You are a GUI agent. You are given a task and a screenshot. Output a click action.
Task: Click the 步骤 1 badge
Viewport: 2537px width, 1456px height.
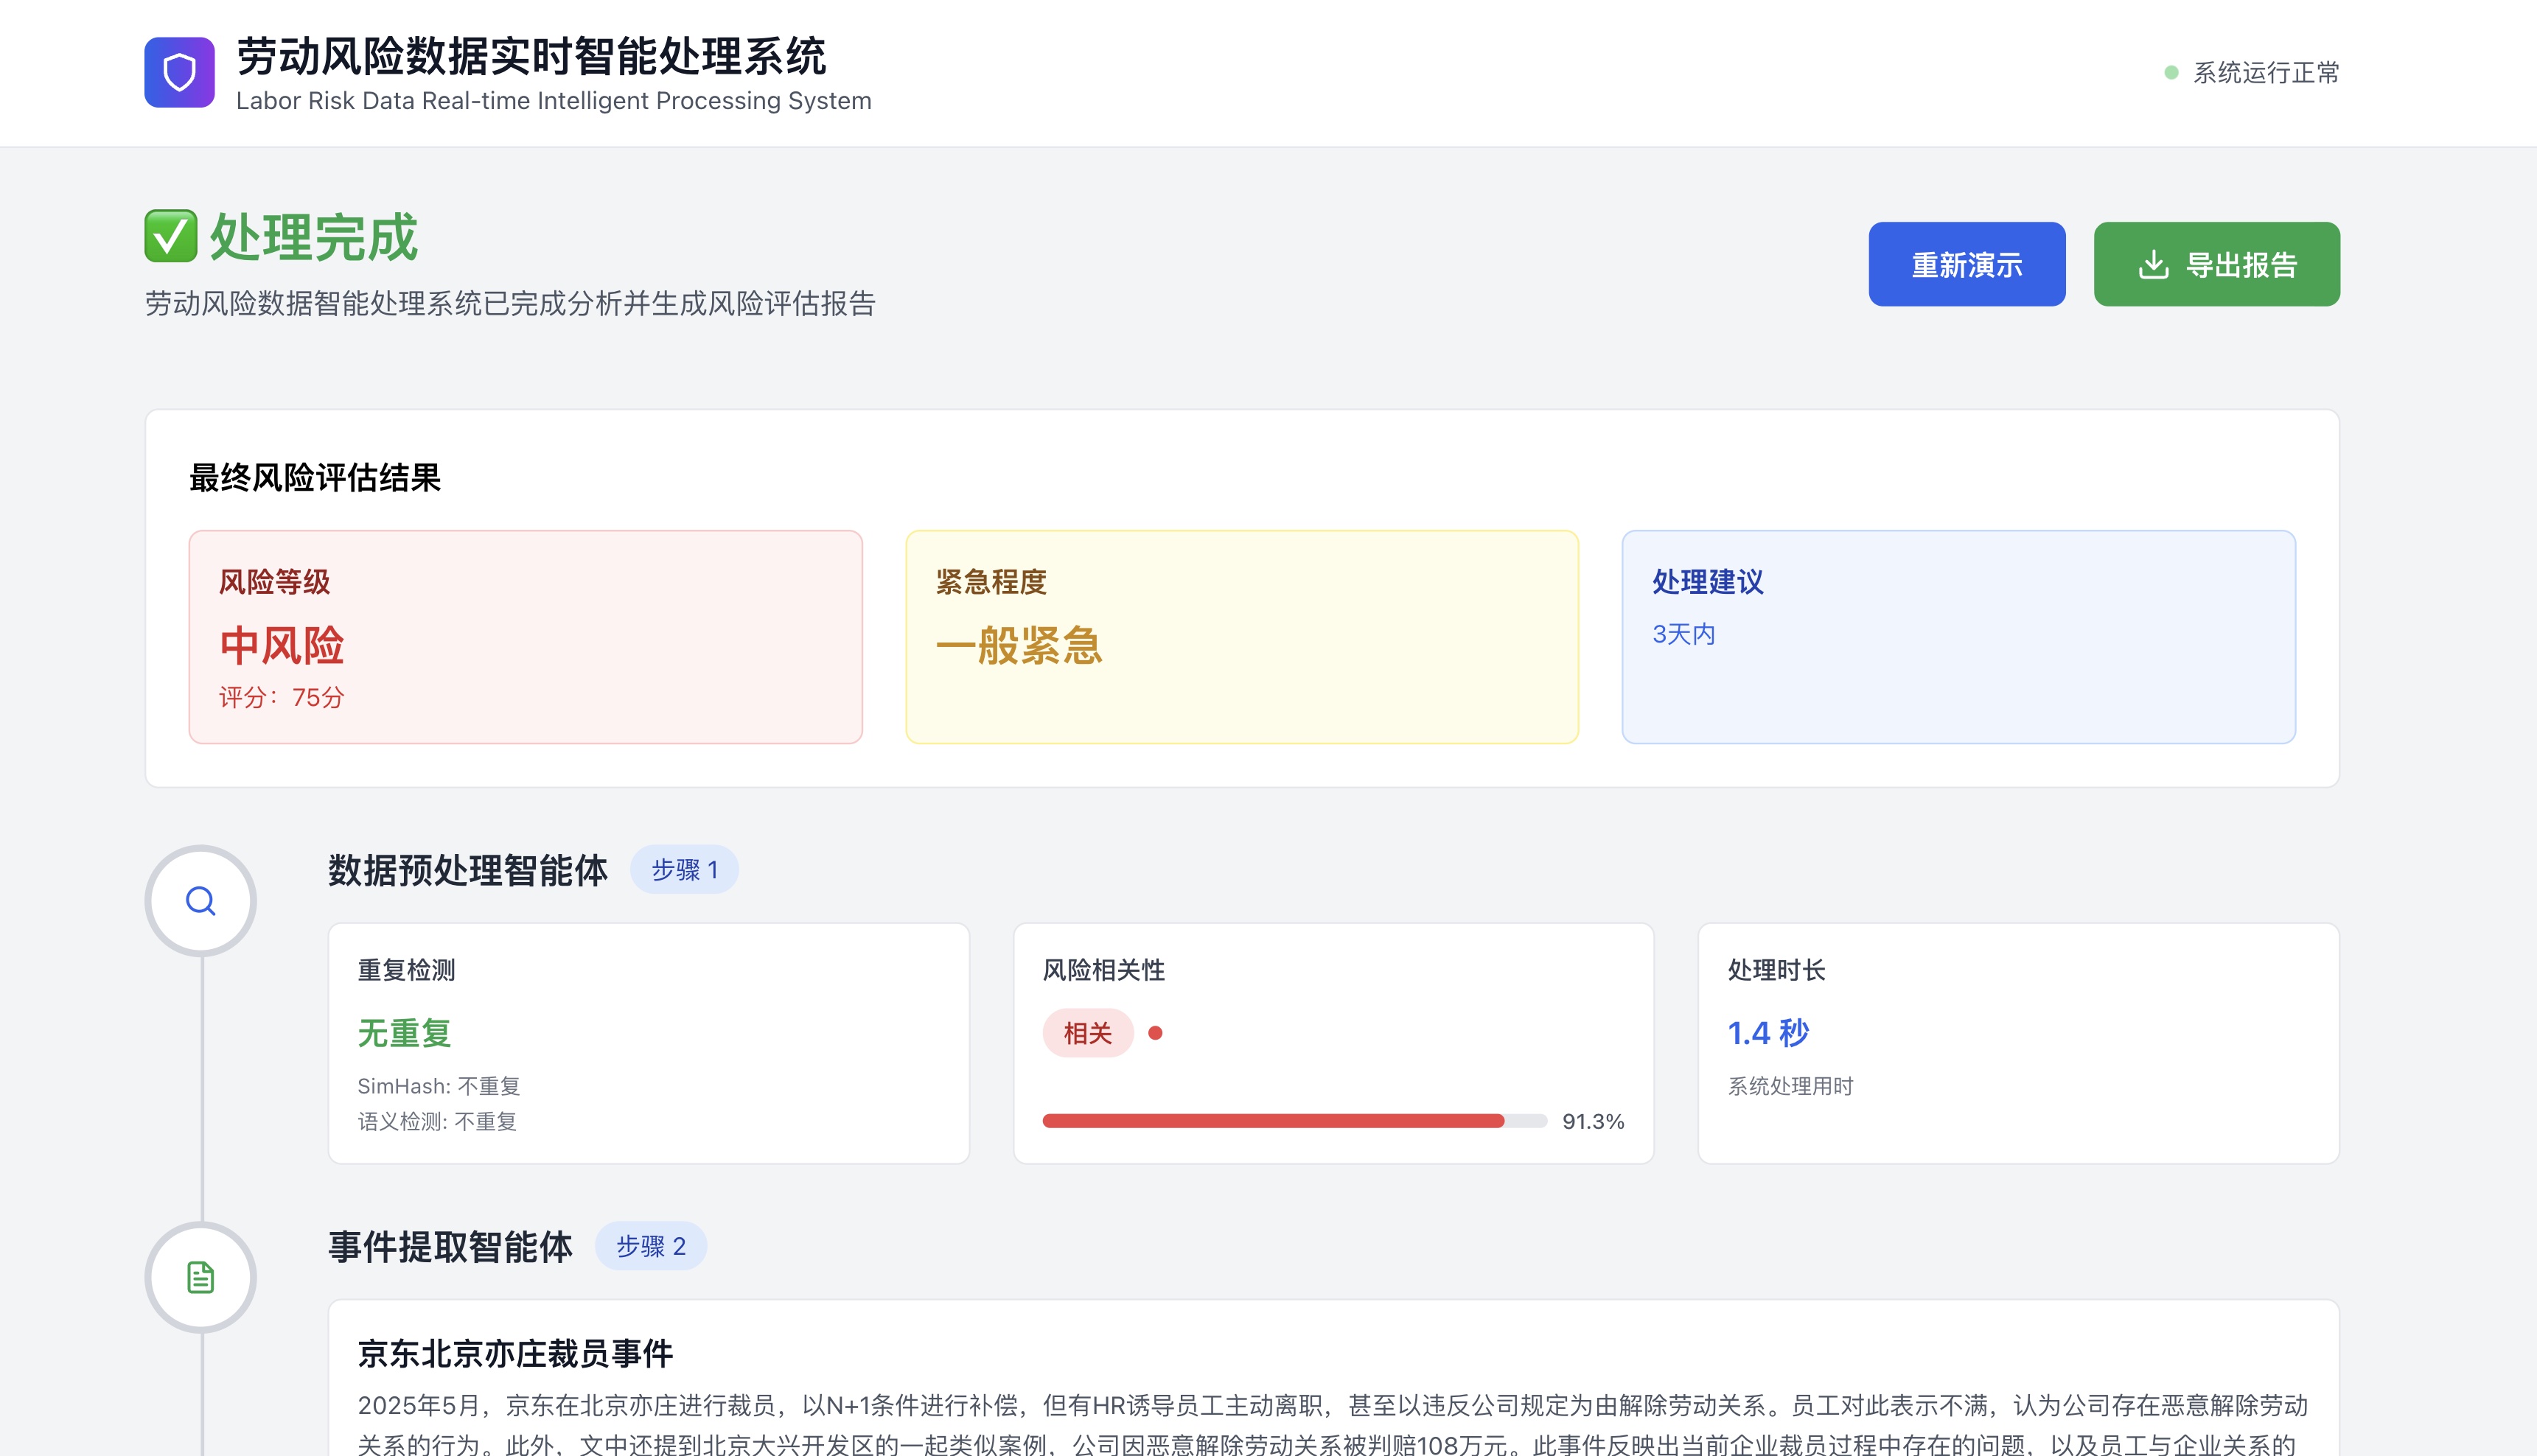click(684, 870)
